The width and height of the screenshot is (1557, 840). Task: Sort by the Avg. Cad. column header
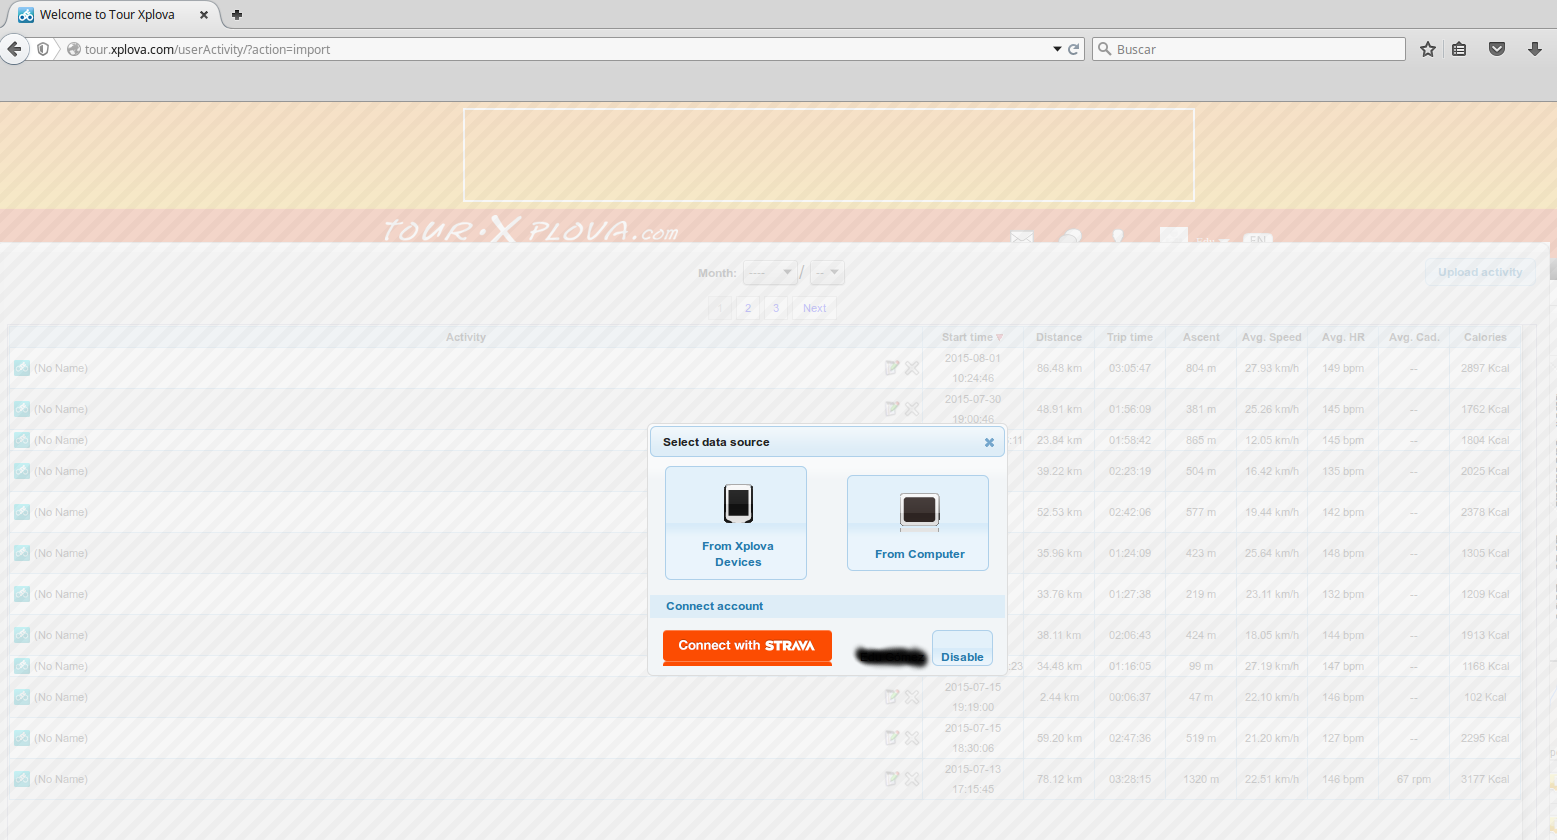coord(1414,337)
